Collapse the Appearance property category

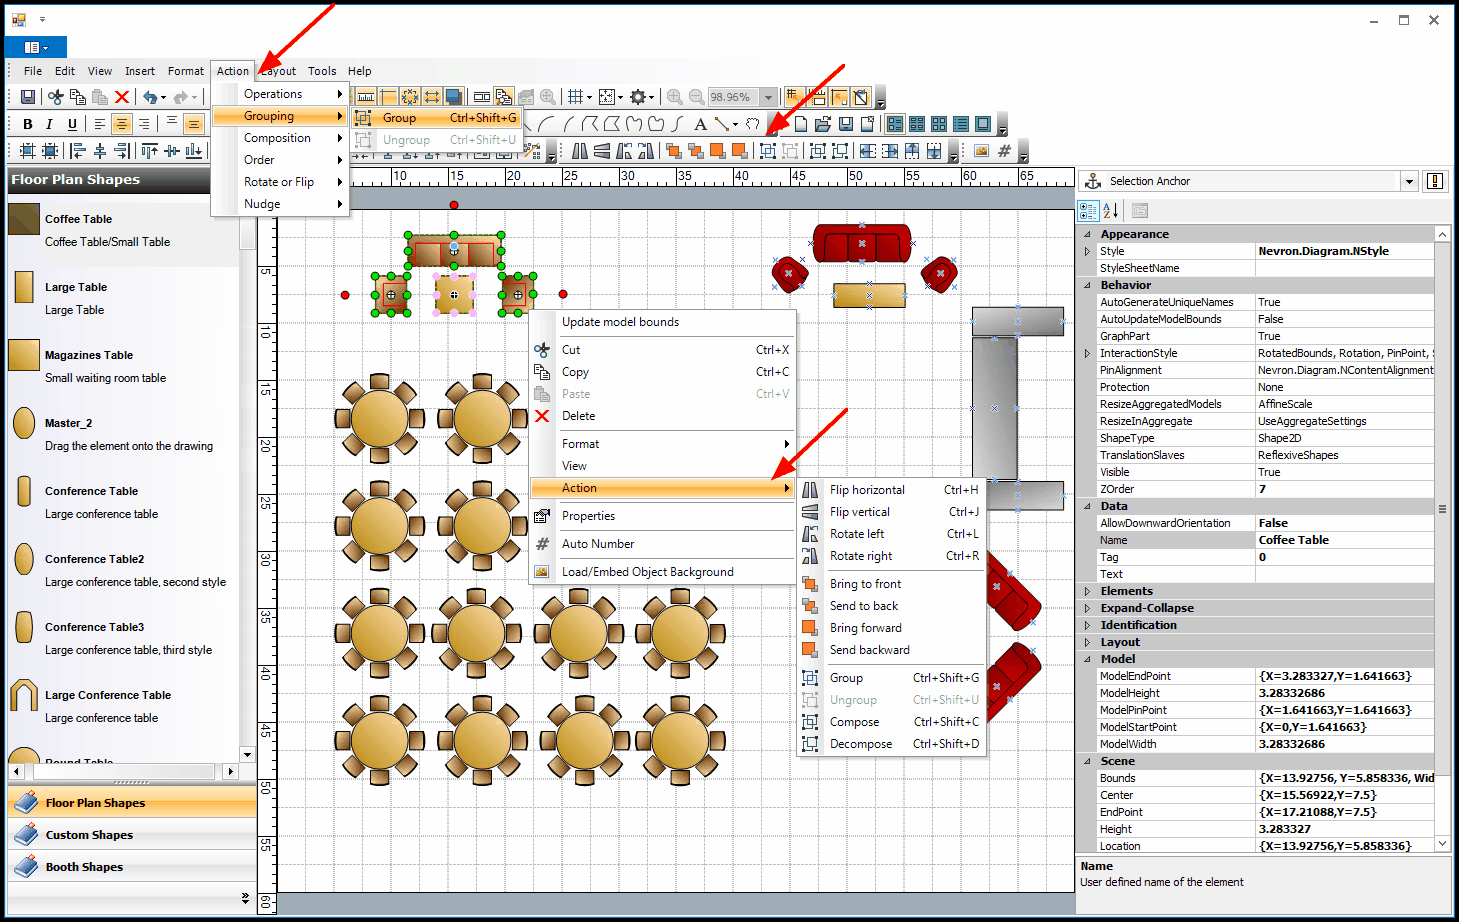coord(1087,234)
